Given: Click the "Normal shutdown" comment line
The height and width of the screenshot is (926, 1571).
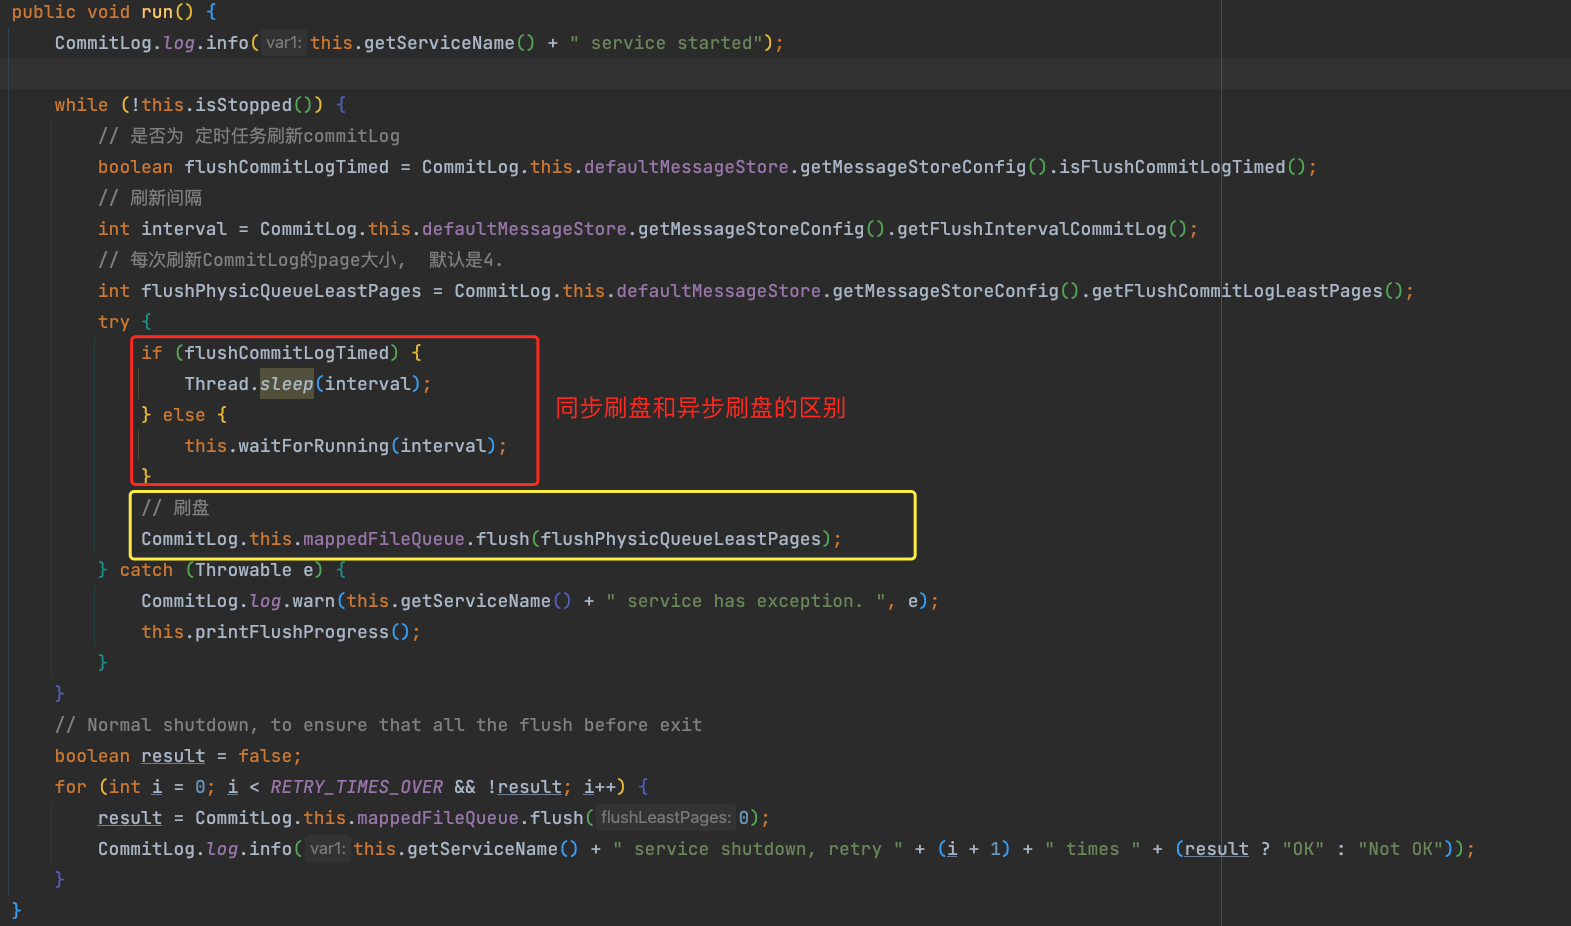Looking at the screenshot, I should click(x=378, y=725).
